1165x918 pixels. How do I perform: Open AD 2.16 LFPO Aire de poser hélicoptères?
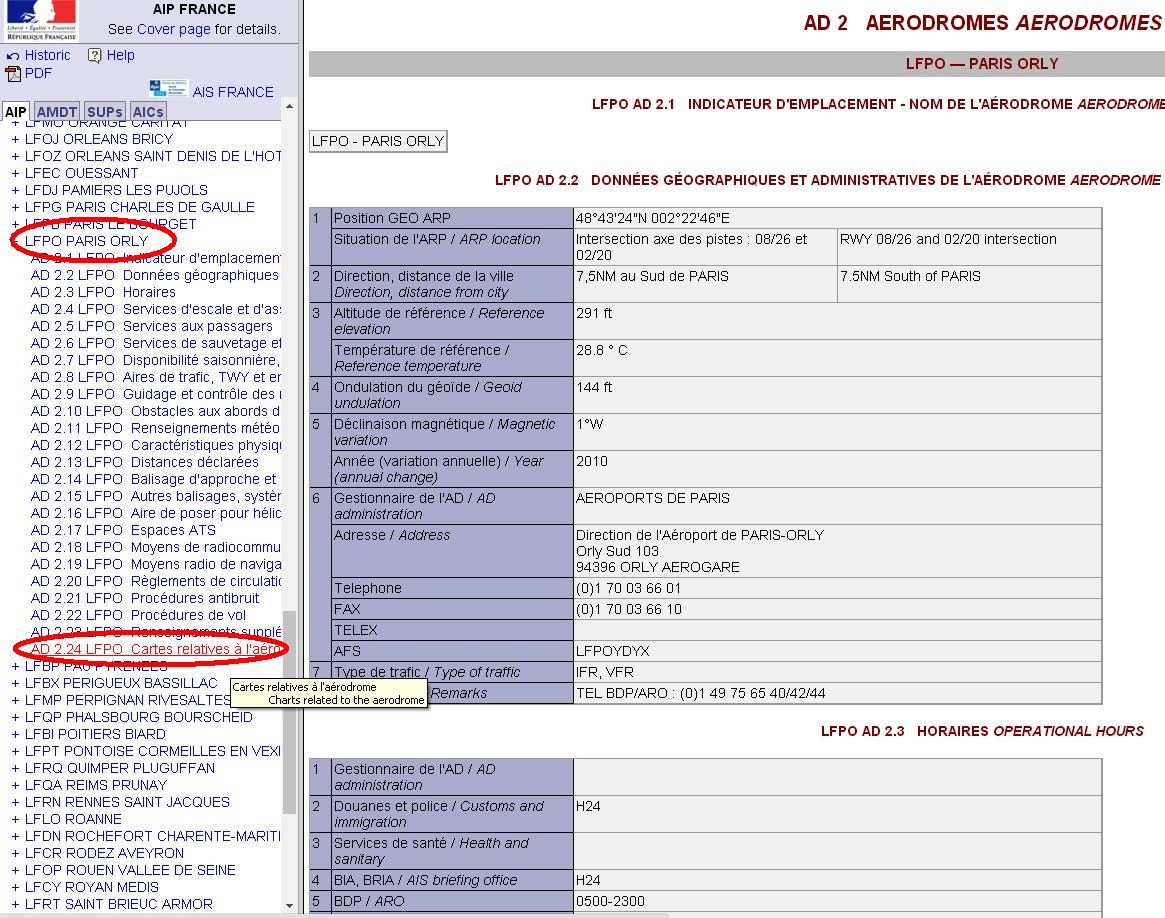click(155, 513)
